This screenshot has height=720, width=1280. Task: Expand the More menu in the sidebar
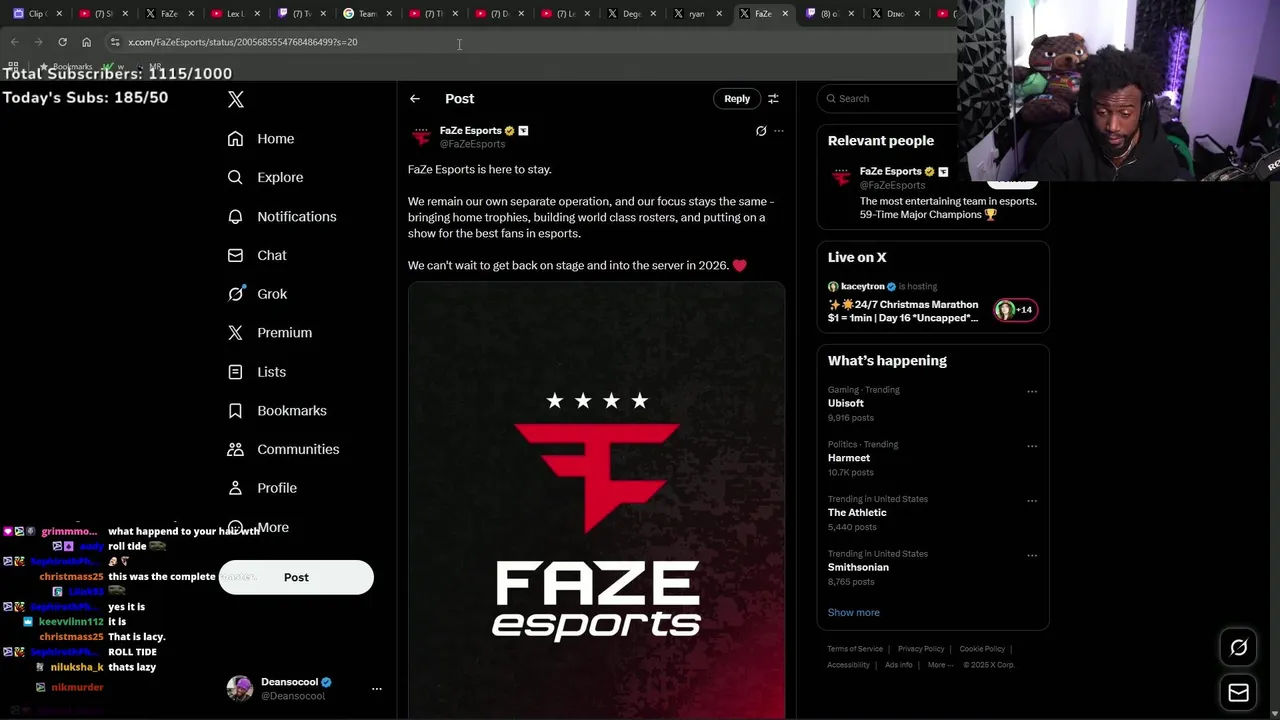coord(258,528)
